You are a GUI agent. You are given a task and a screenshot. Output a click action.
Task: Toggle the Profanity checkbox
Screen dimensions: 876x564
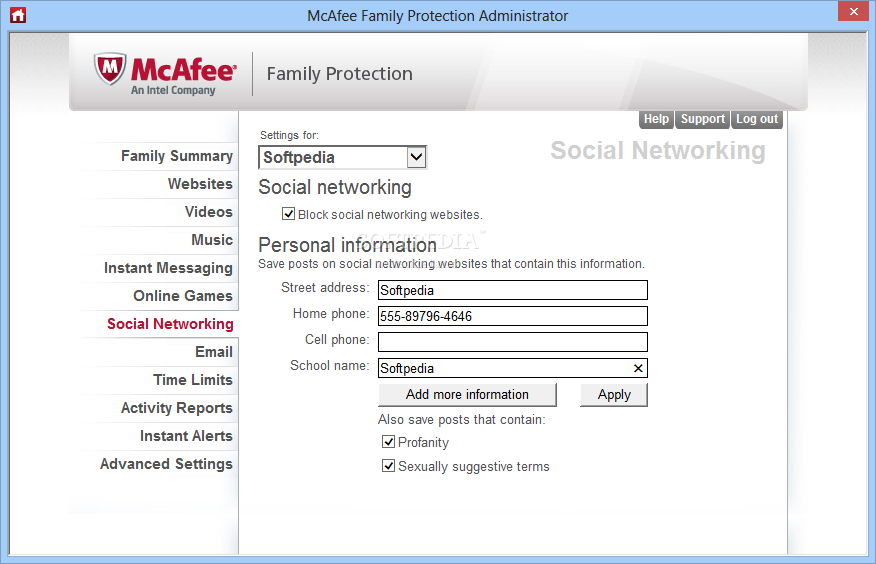click(x=388, y=442)
